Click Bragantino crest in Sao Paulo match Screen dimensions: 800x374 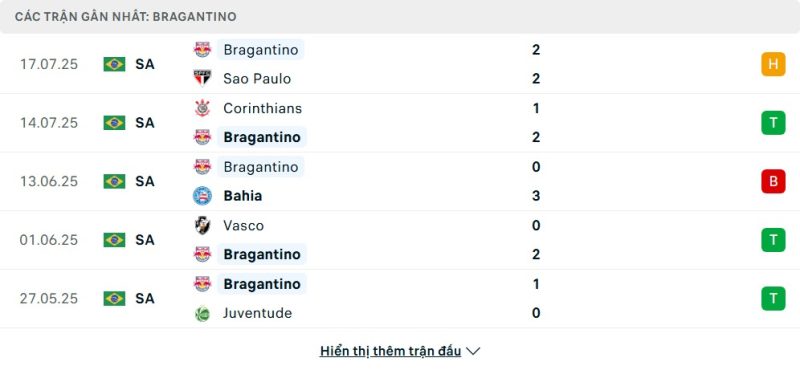(203, 49)
